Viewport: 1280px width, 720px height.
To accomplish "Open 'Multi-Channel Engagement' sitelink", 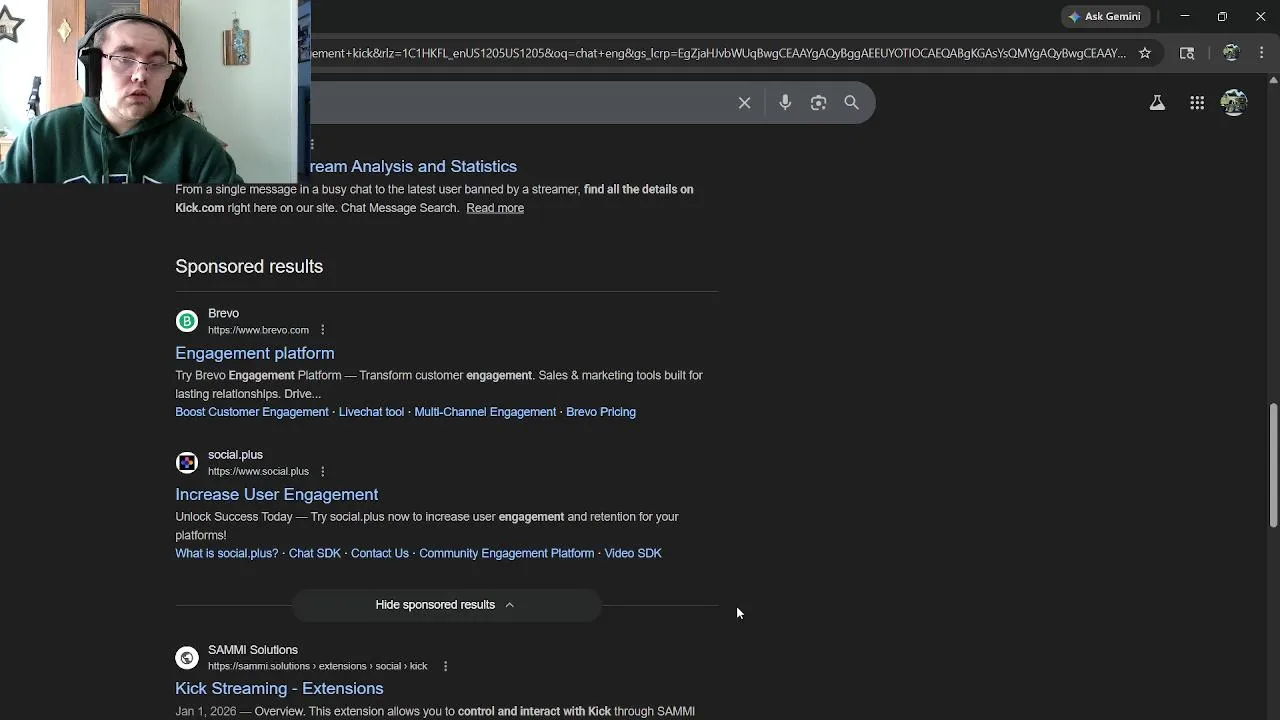I will [x=485, y=412].
